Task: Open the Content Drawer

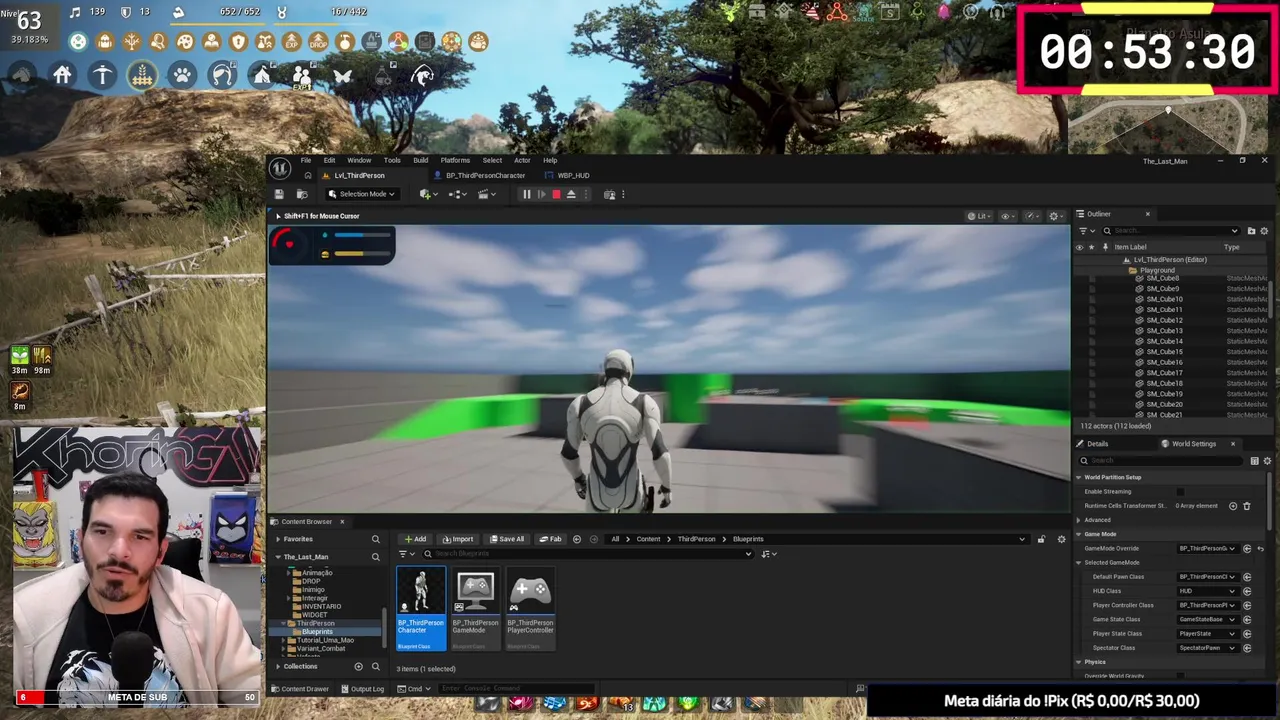Action: pyautogui.click(x=300, y=688)
